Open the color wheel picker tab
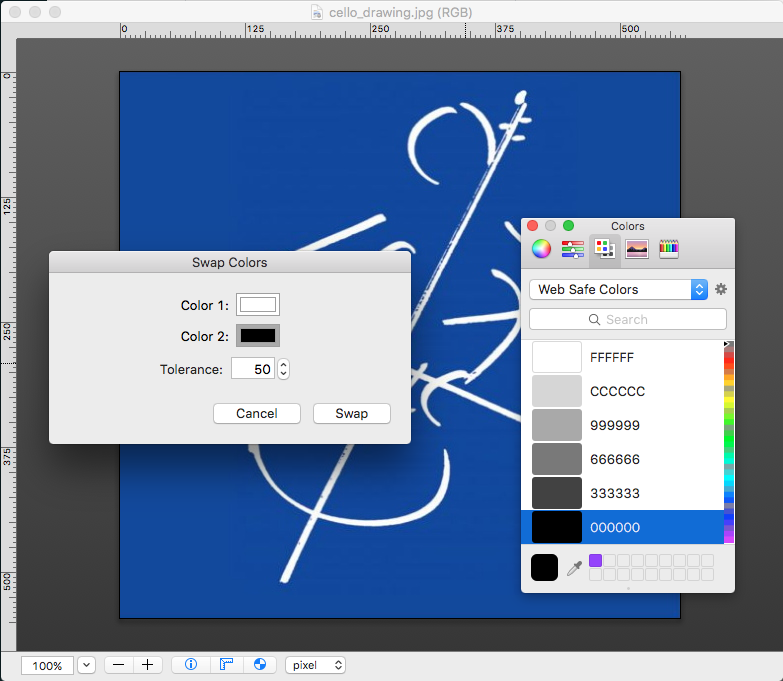 click(541, 249)
